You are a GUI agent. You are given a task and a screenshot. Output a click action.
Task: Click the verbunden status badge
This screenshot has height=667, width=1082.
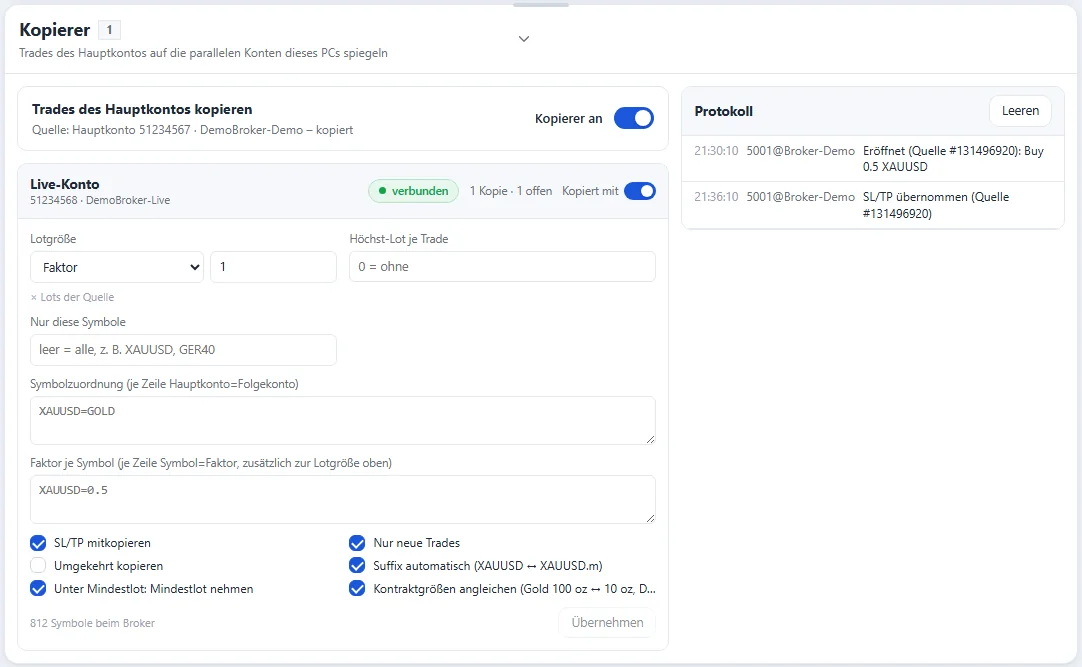(x=413, y=191)
